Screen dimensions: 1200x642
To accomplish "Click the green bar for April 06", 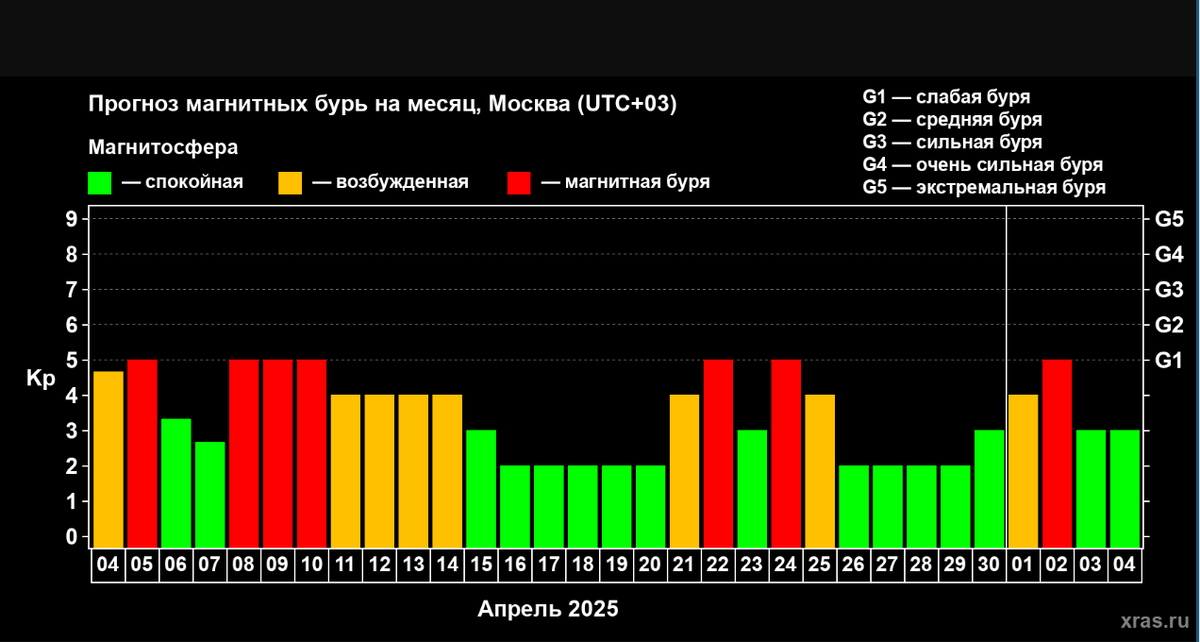I will (176, 482).
